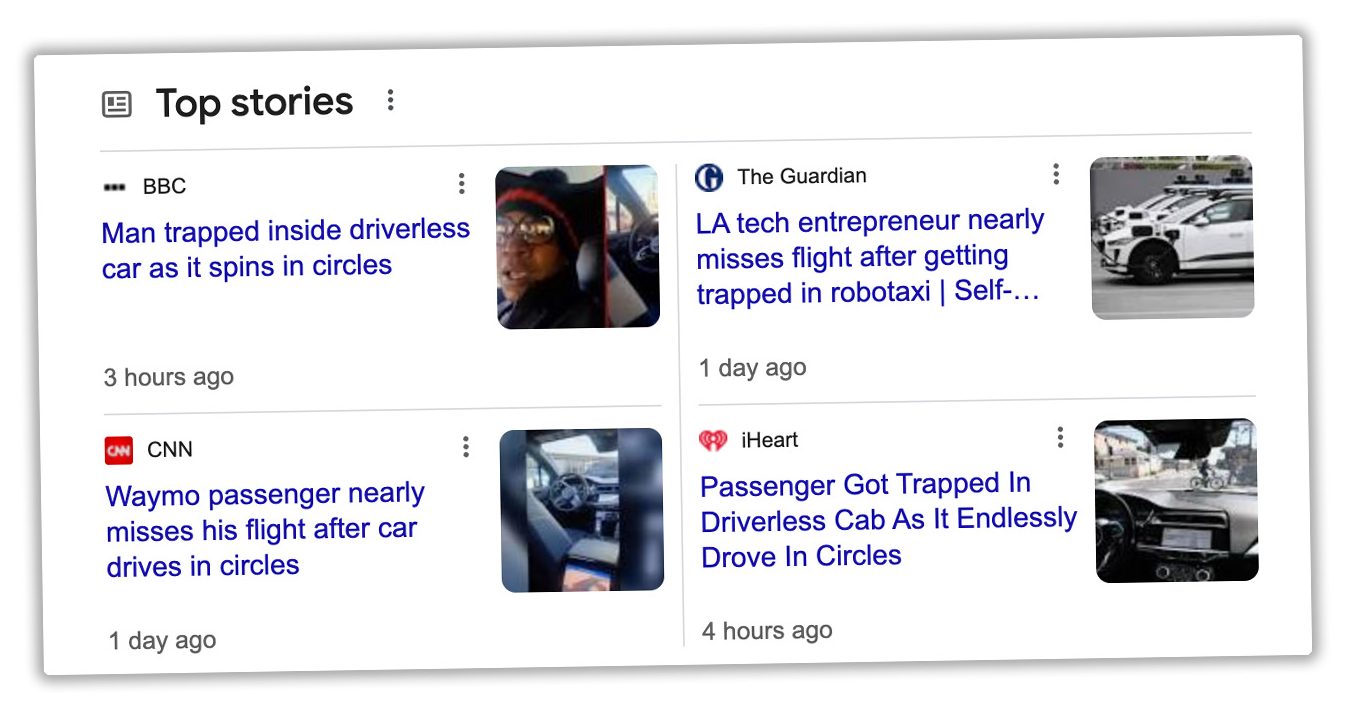Click the iHeart thumbnail showing dashboard view

pyautogui.click(x=1176, y=500)
